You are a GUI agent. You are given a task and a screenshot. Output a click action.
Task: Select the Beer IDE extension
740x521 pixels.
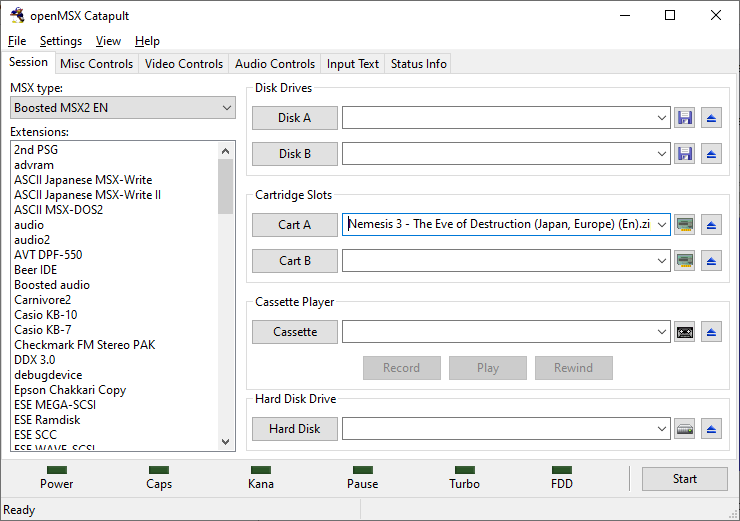[35, 270]
